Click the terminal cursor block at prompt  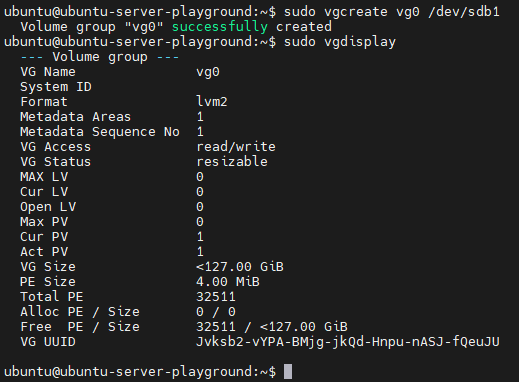coord(288,372)
